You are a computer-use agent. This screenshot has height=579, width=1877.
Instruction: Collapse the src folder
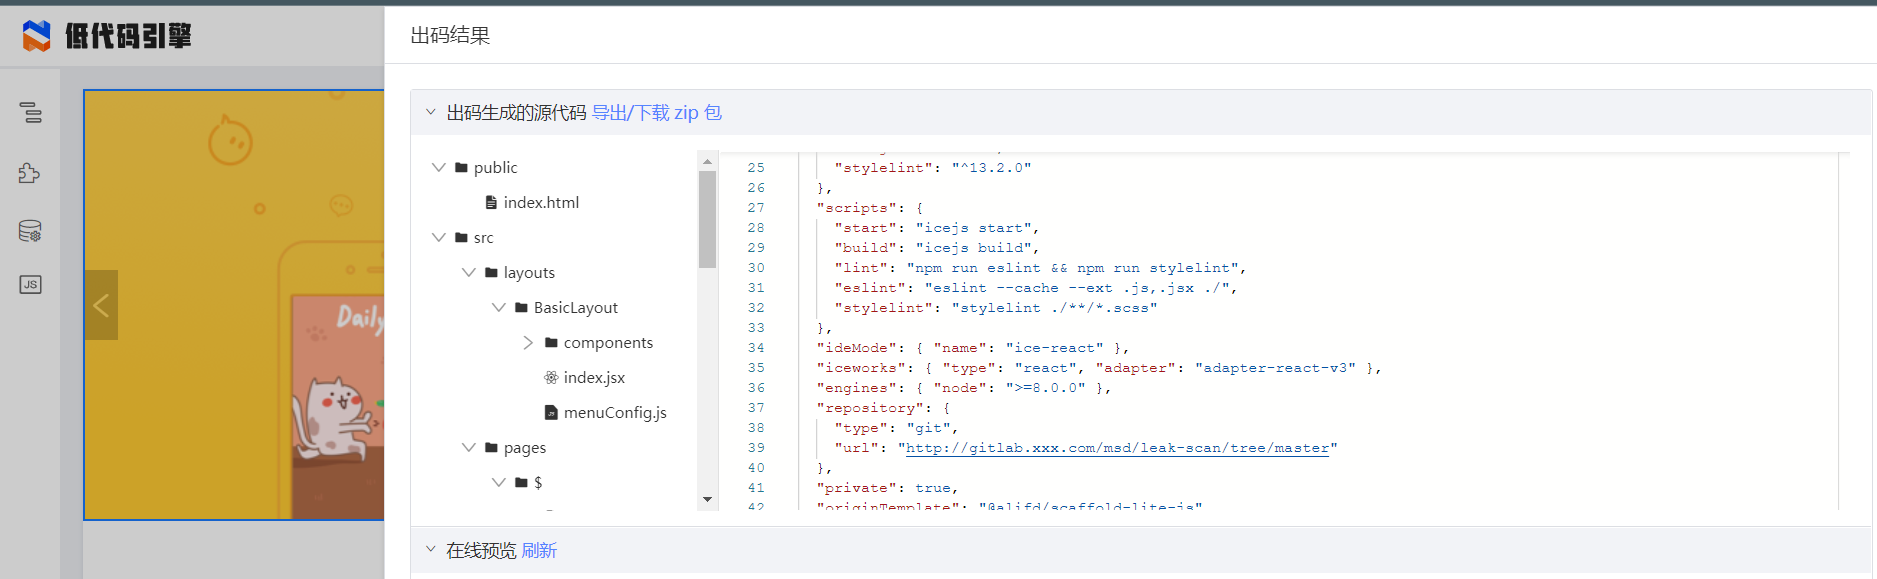coord(438,237)
